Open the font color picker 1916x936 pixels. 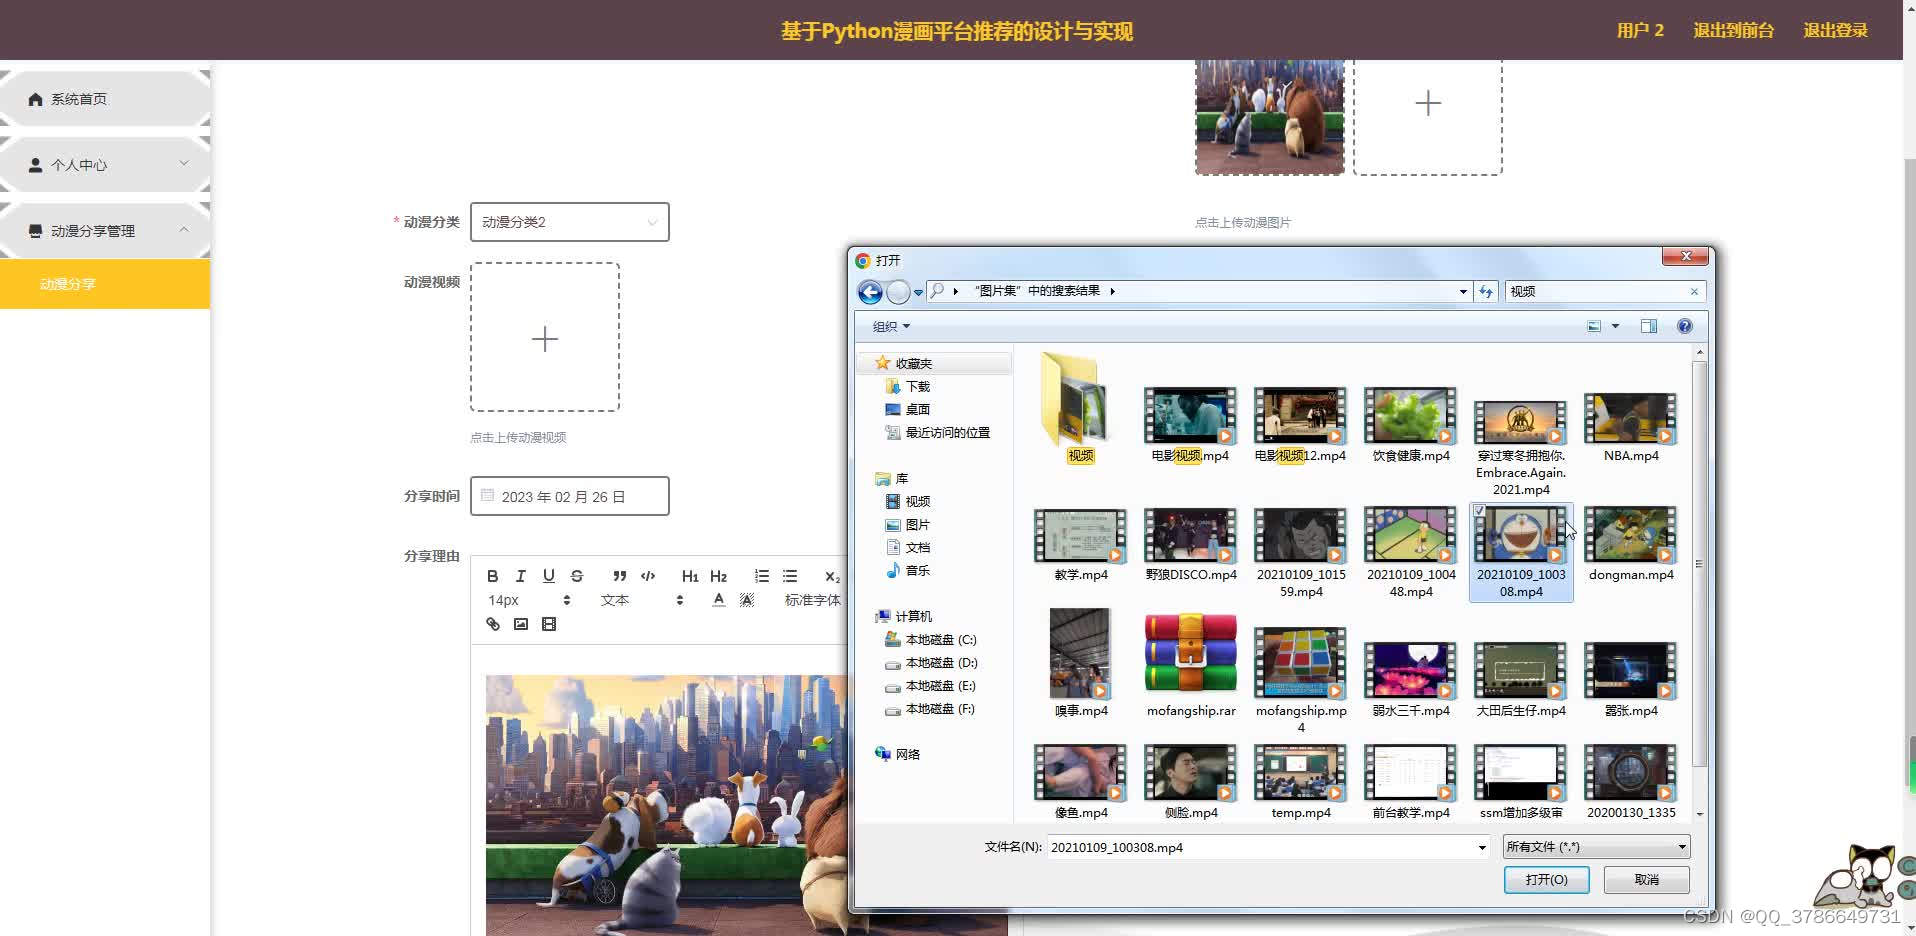[x=718, y=600]
